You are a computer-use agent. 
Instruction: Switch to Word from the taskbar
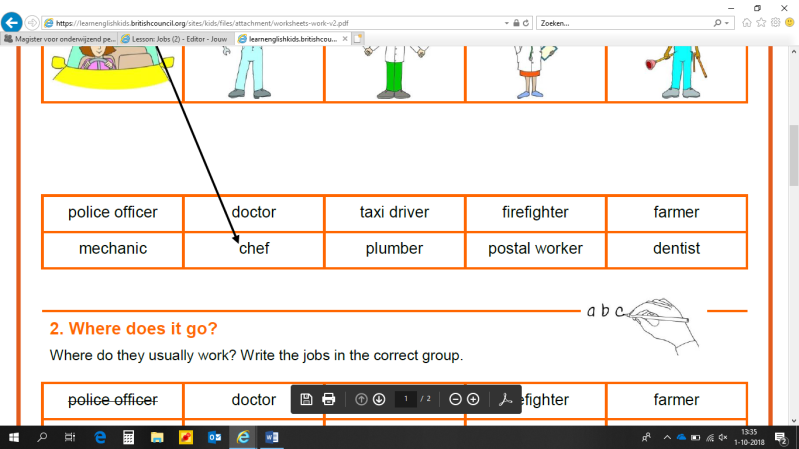pyautogui.click(x=272, y=437)
